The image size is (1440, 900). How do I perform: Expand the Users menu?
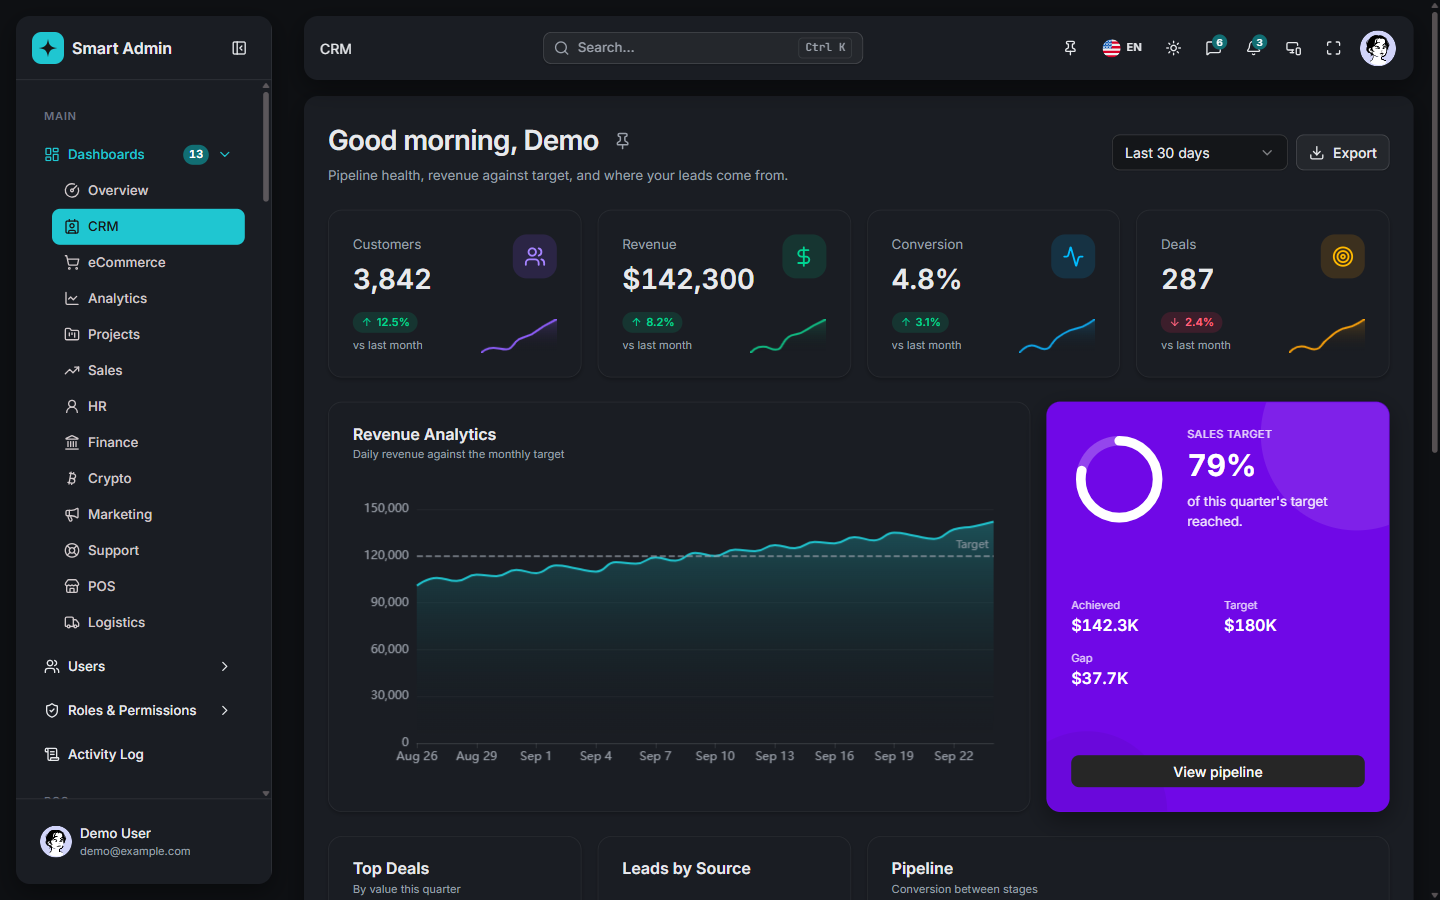(x=138, y=666)
